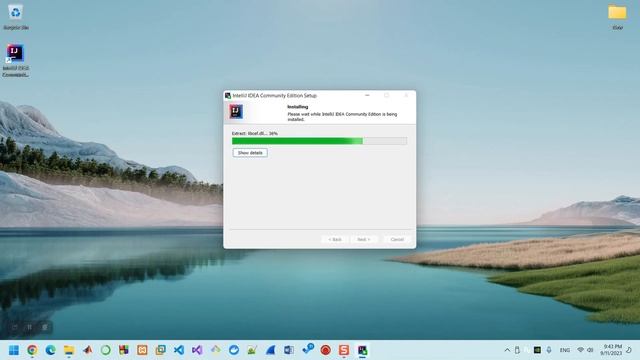Click the Cancel button in setup
640x360 pixels.
coord(397,239)
